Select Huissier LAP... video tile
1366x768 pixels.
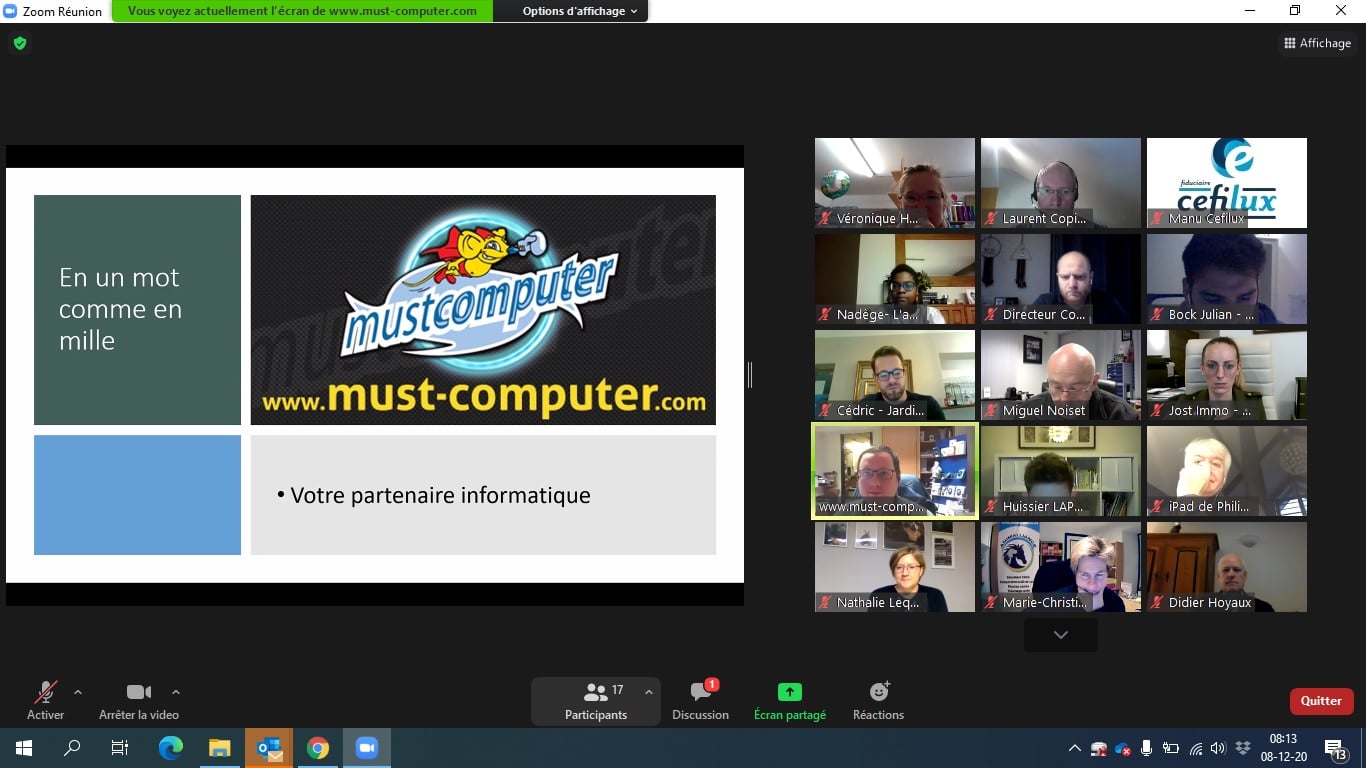pos(1061,471)
